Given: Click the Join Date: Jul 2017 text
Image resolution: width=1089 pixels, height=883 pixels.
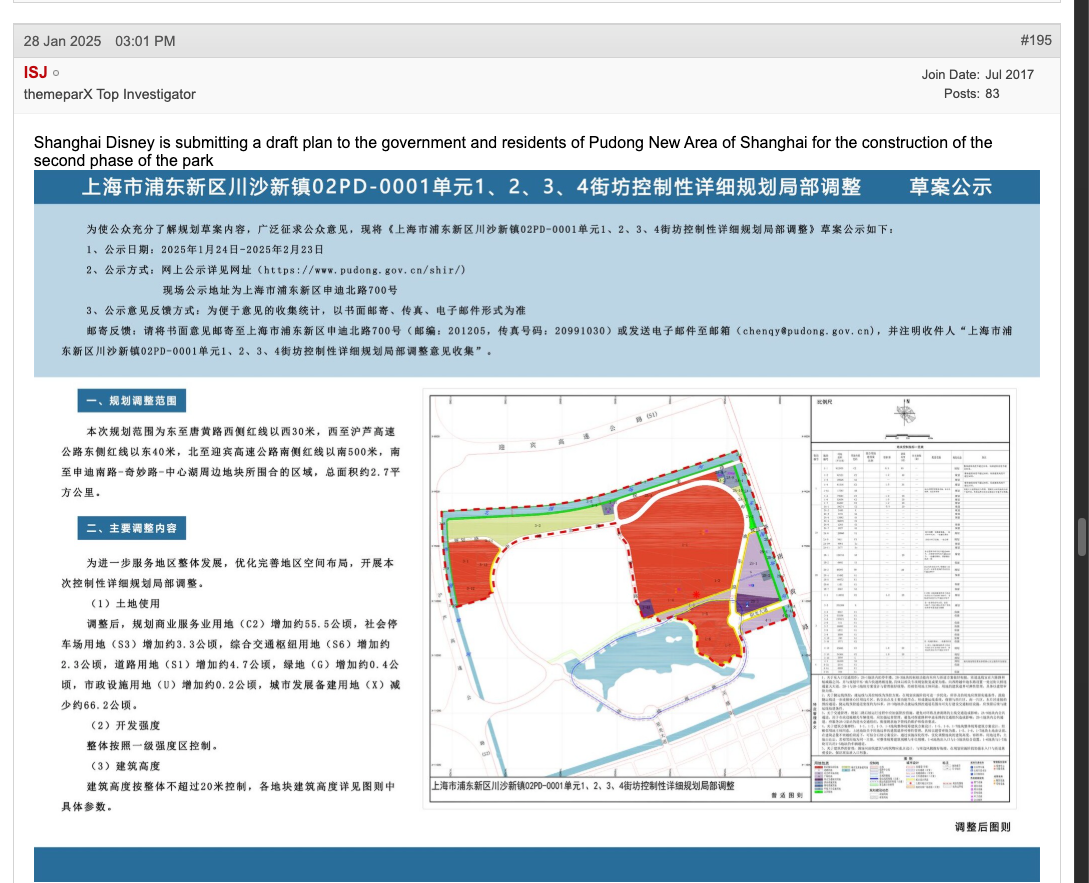Looking at the screenshot, I should (977, 74).
